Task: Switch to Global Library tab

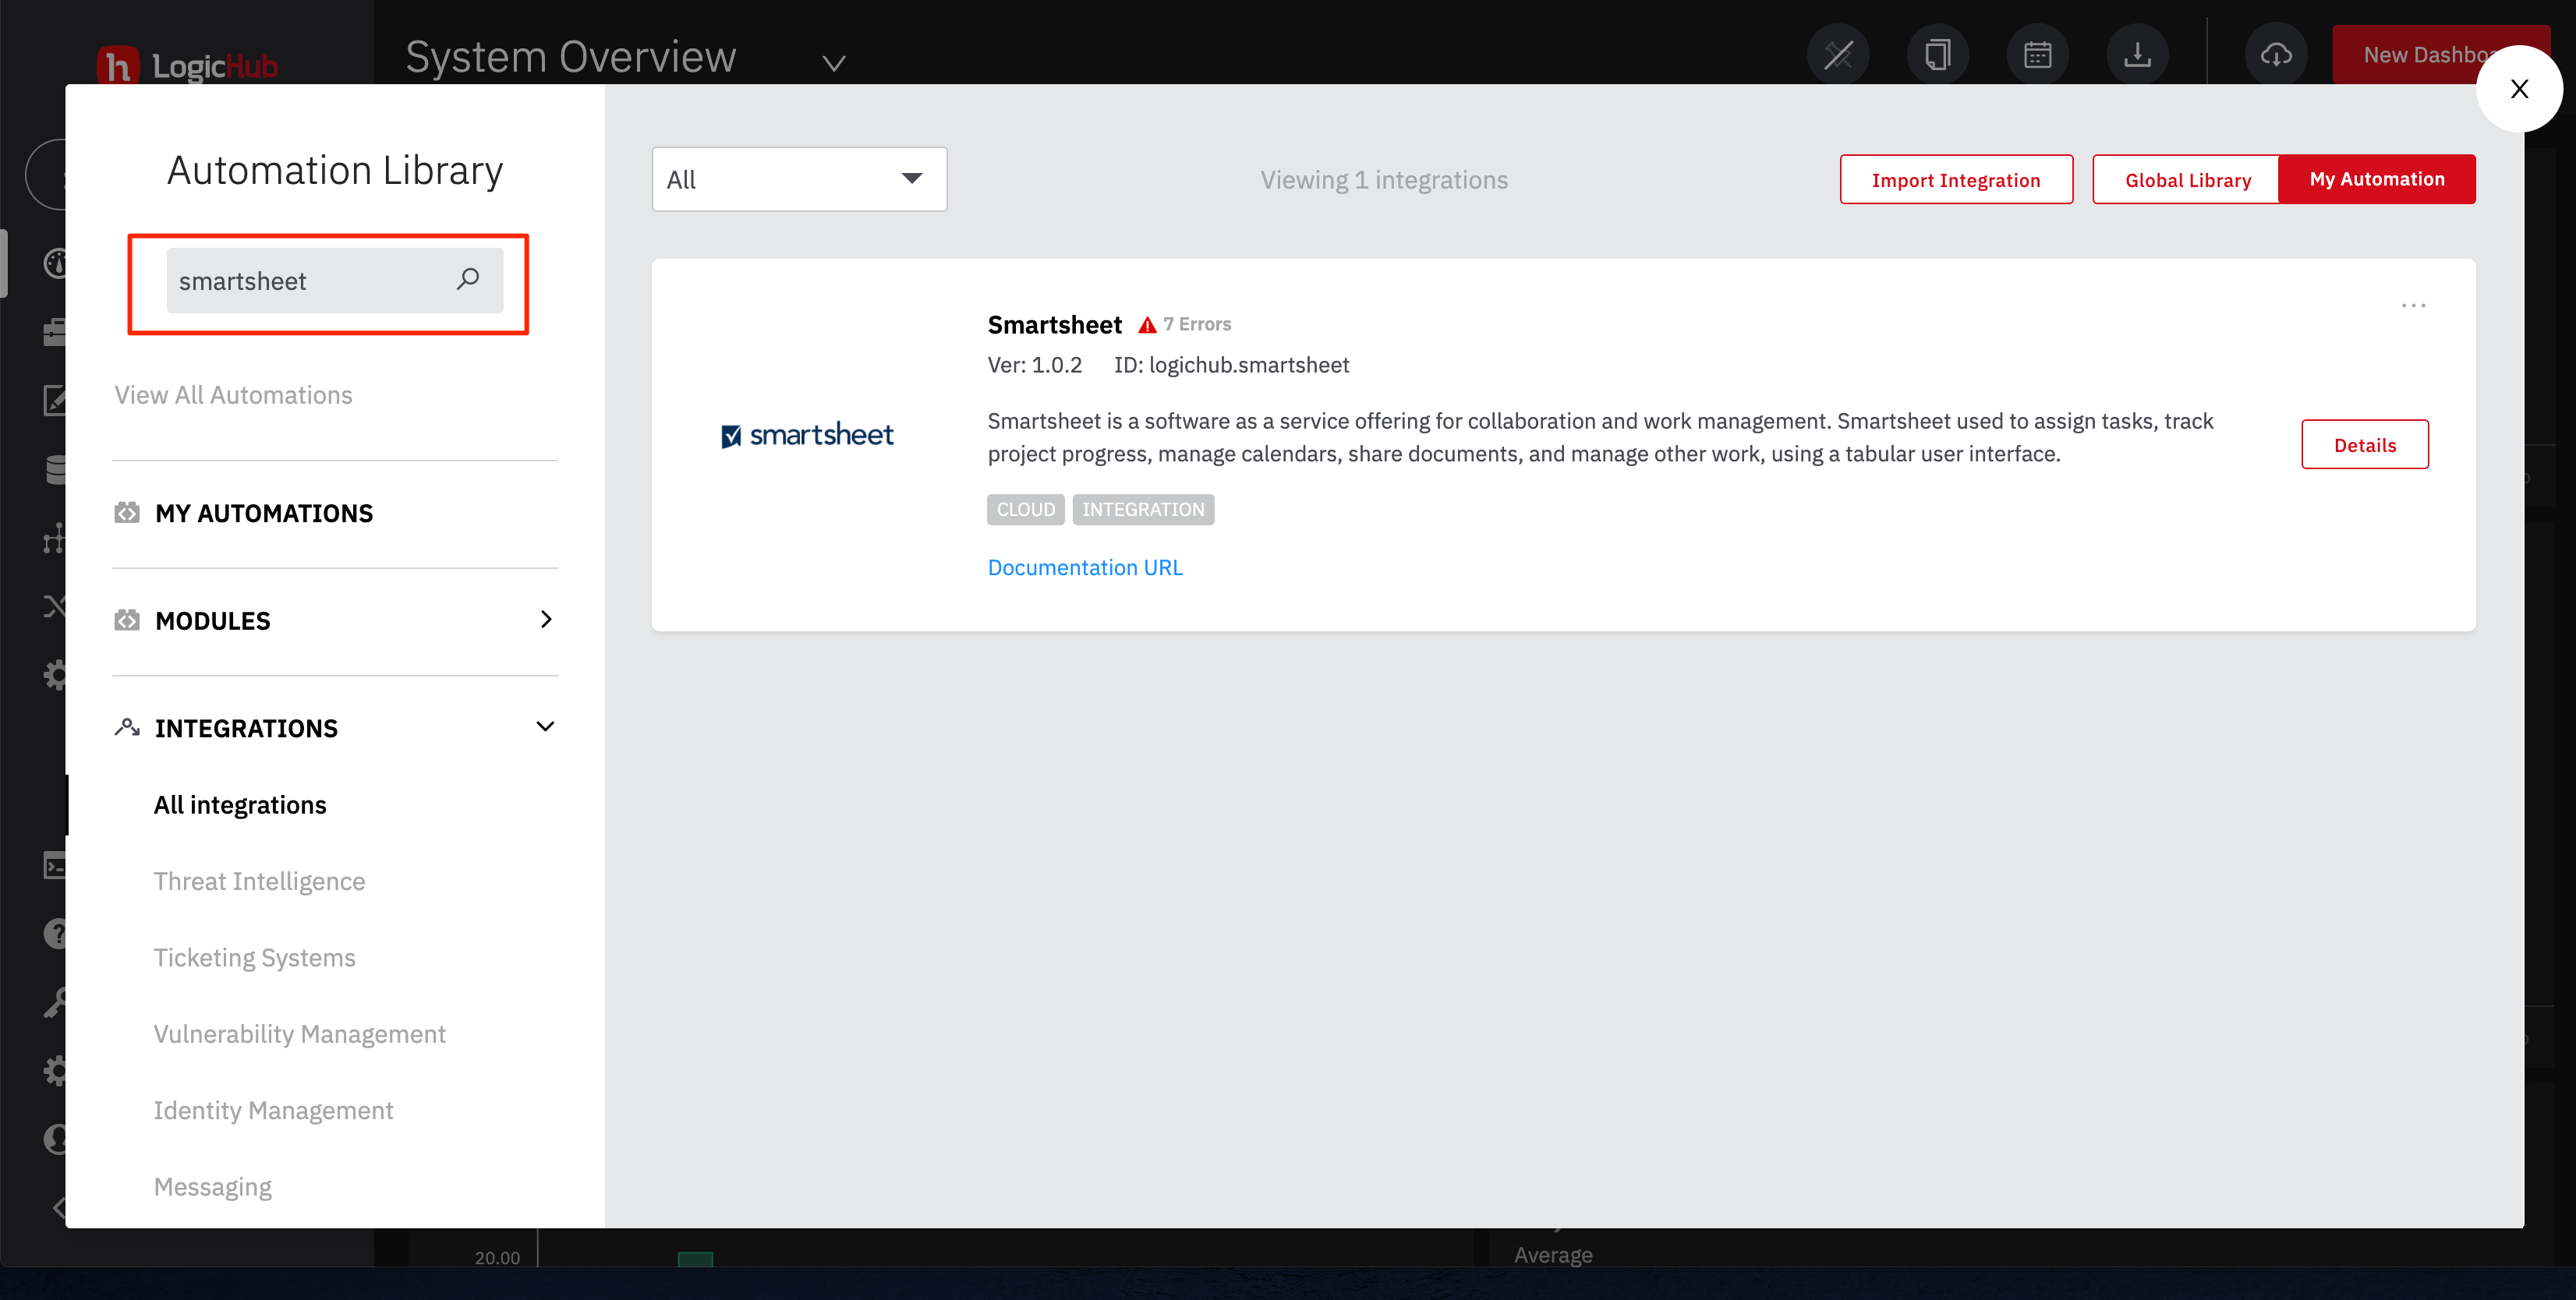Action: point(2187,179)
